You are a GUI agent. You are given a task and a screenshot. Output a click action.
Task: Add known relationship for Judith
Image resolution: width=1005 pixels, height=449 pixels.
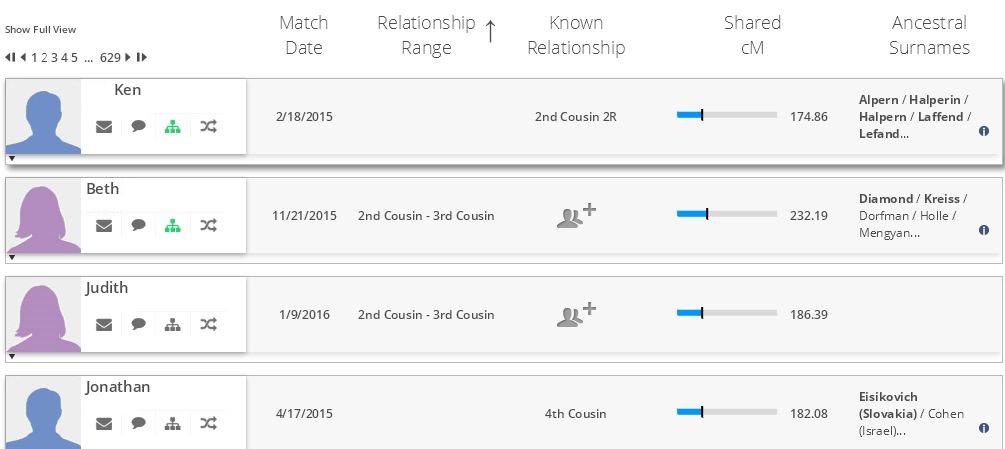tap(575, 315)
